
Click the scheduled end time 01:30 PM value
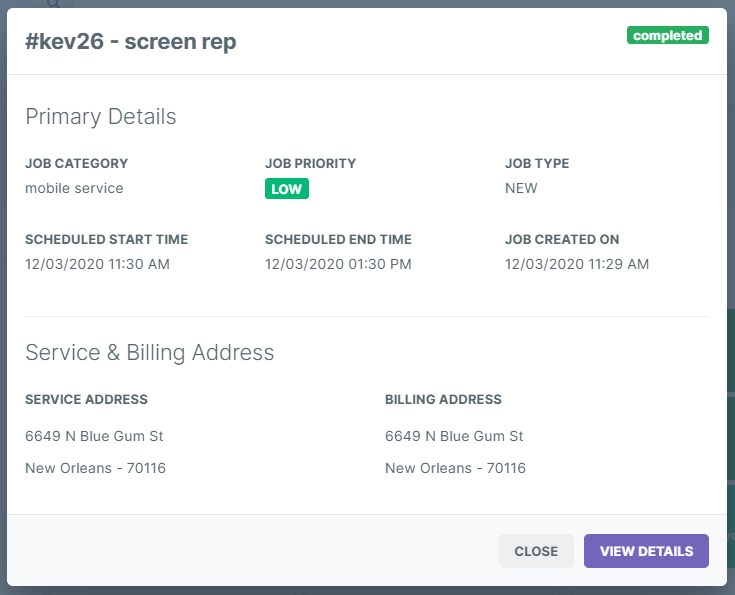[338, 264]
